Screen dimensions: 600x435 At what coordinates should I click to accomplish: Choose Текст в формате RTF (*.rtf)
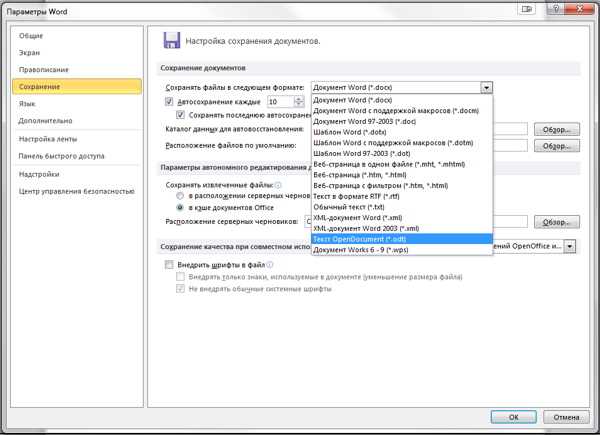pos(402,196)
